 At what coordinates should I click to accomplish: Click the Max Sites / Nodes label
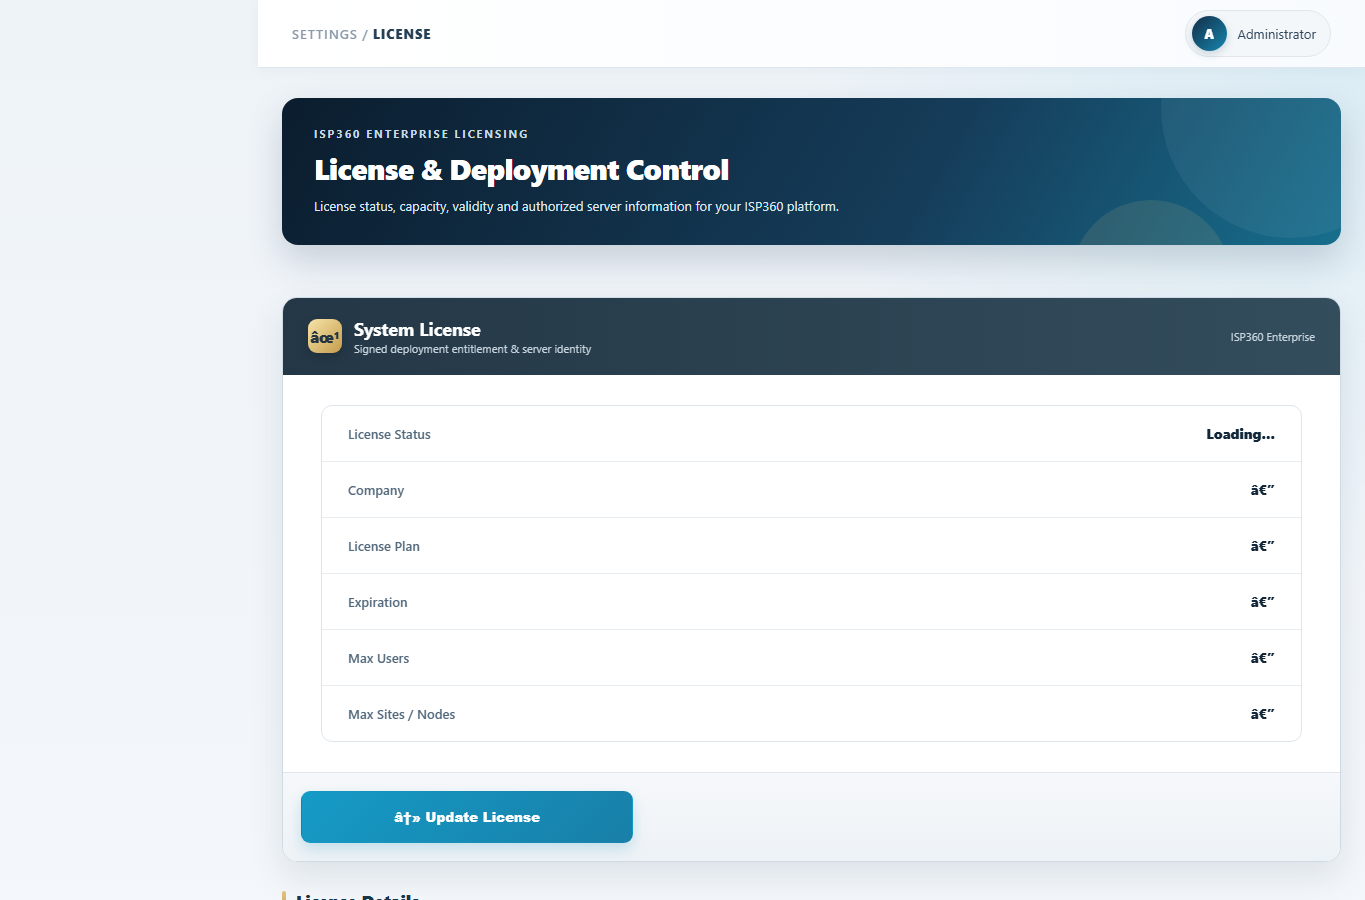pos(402,714)
